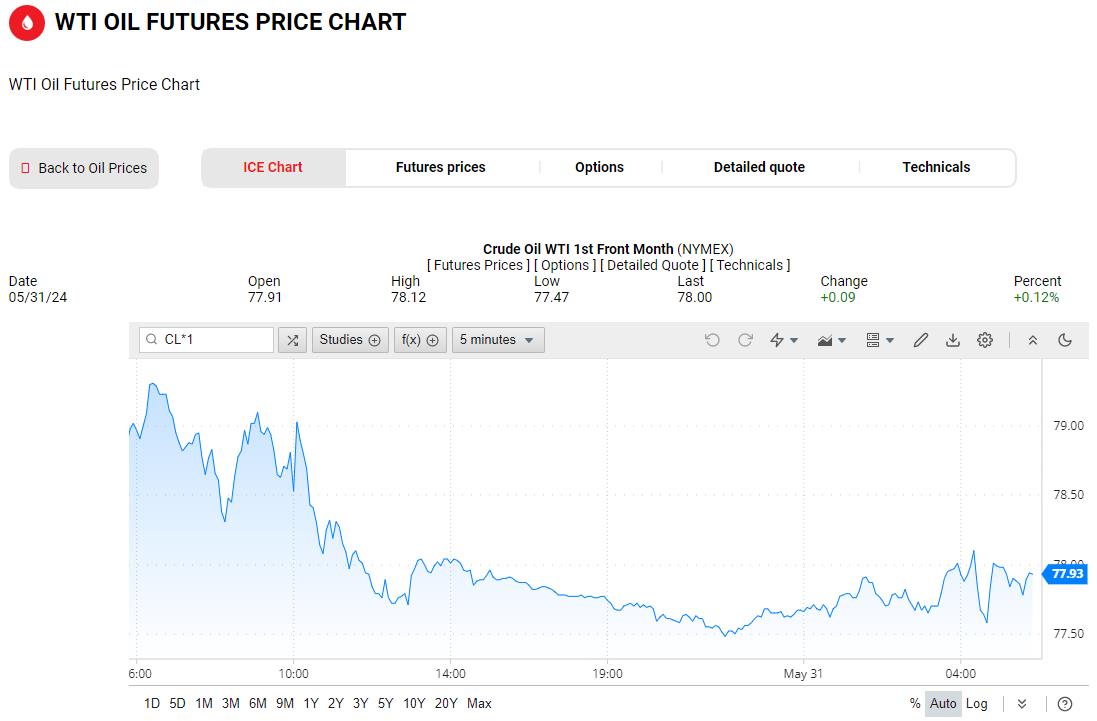Select 6M time range
Viewport: 1097px width, 721px height.
click(x=258, y=704)
